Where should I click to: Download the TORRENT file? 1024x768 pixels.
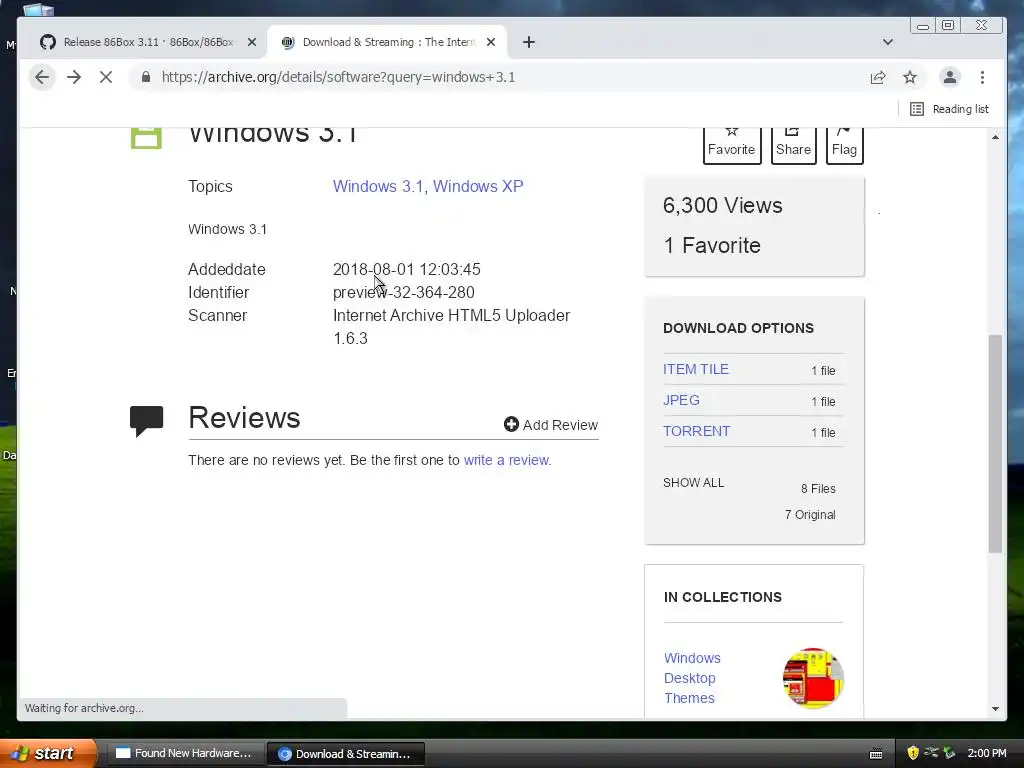pos(696,432)
